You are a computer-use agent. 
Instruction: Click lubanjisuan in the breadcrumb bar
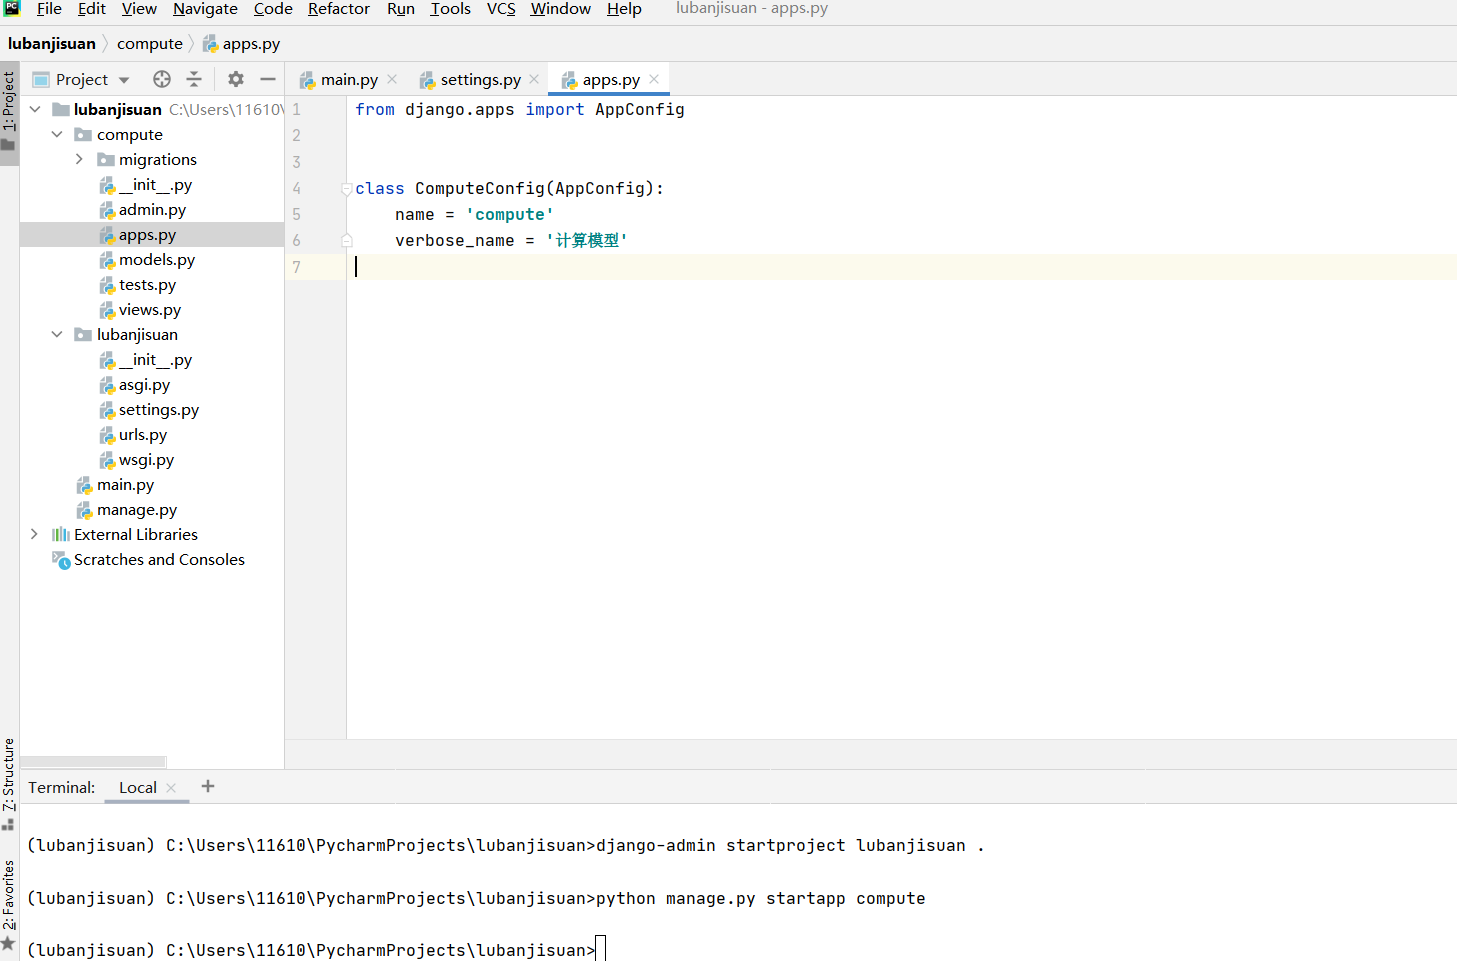[52, 44]
